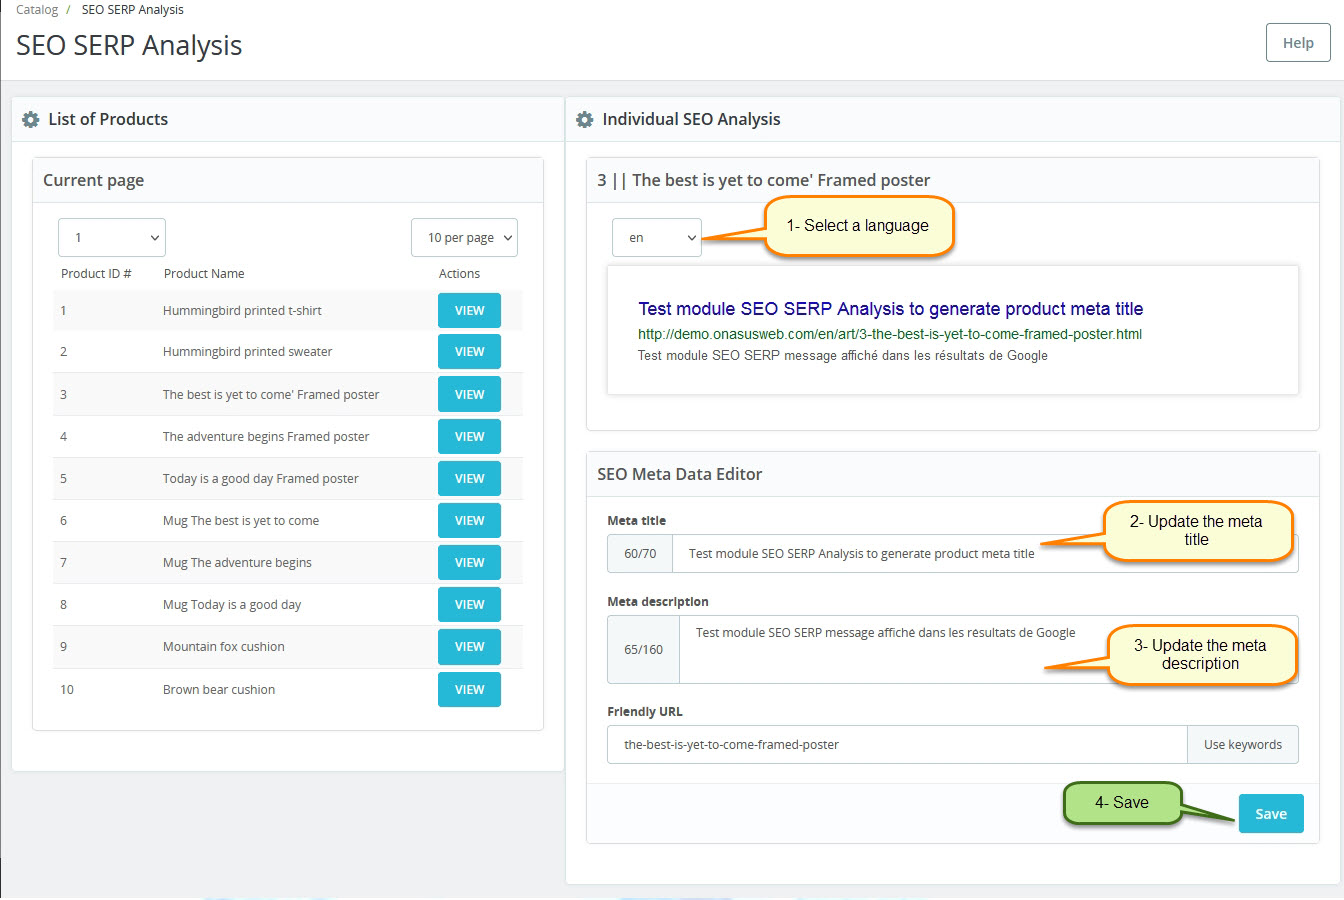Viewport: 1344px width, 900px height.
Task: Expand the 10 per page dropdown
Action: coord(464,238)
